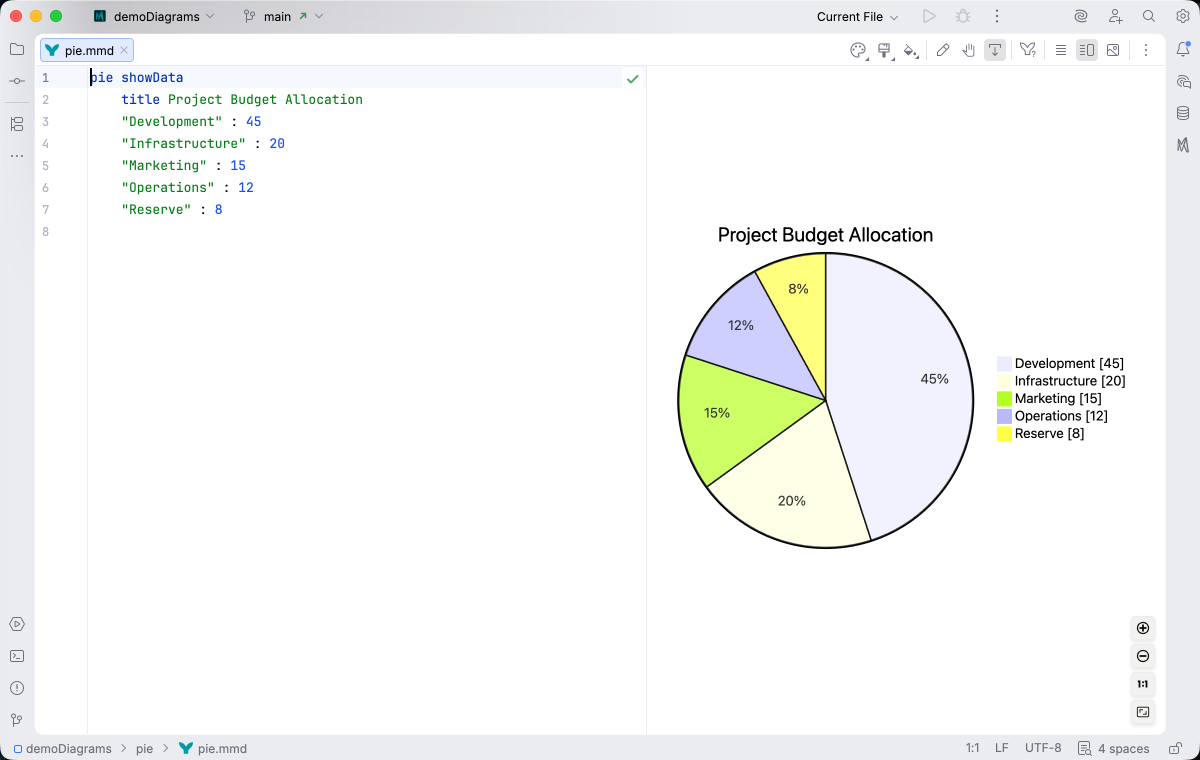1200x760 pixels.
Task: Switch to editor-only view mode
Action: tap(1061, 50)
